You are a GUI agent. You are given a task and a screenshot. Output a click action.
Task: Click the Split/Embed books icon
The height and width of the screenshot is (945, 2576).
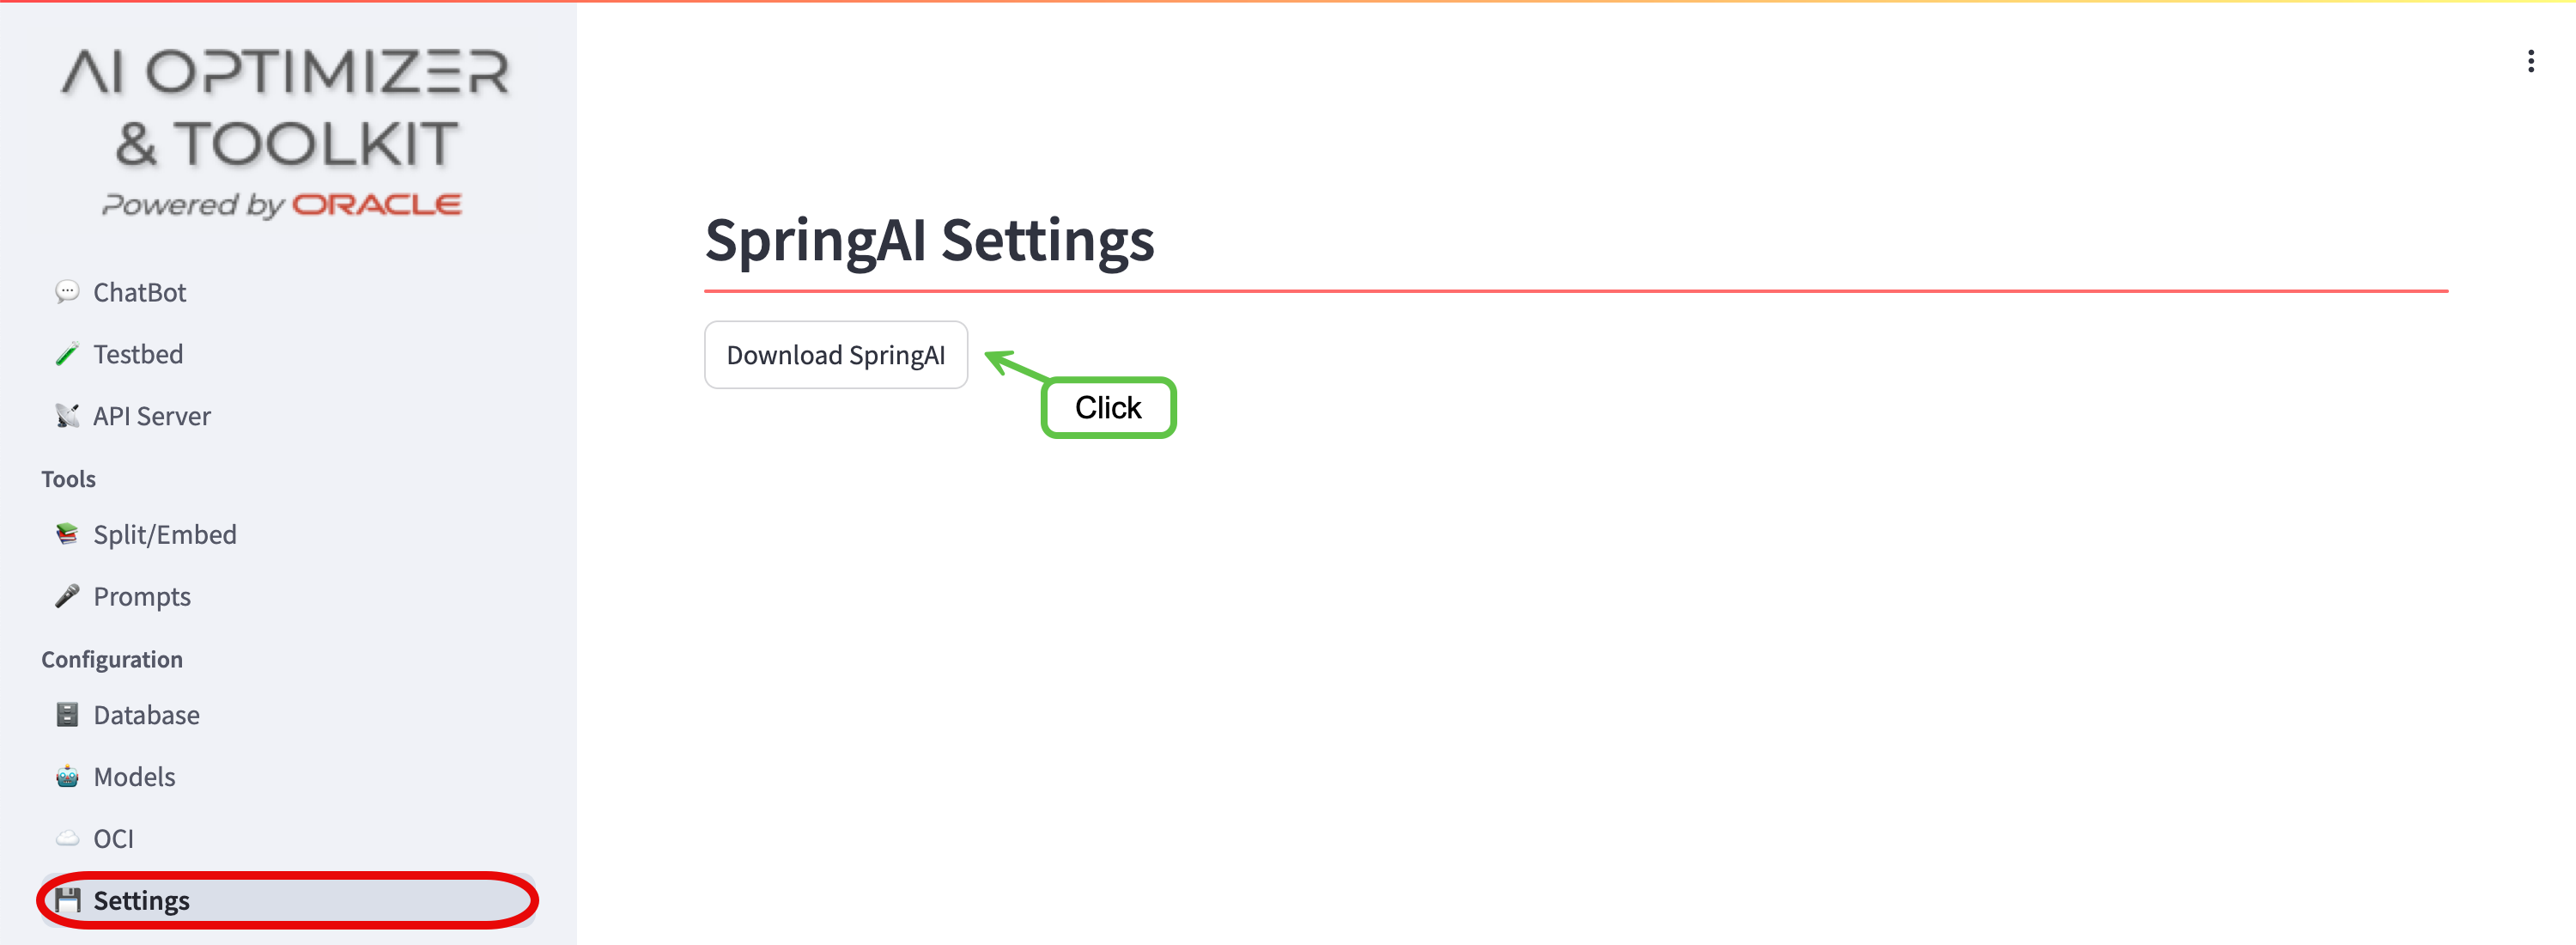point(67,534)
